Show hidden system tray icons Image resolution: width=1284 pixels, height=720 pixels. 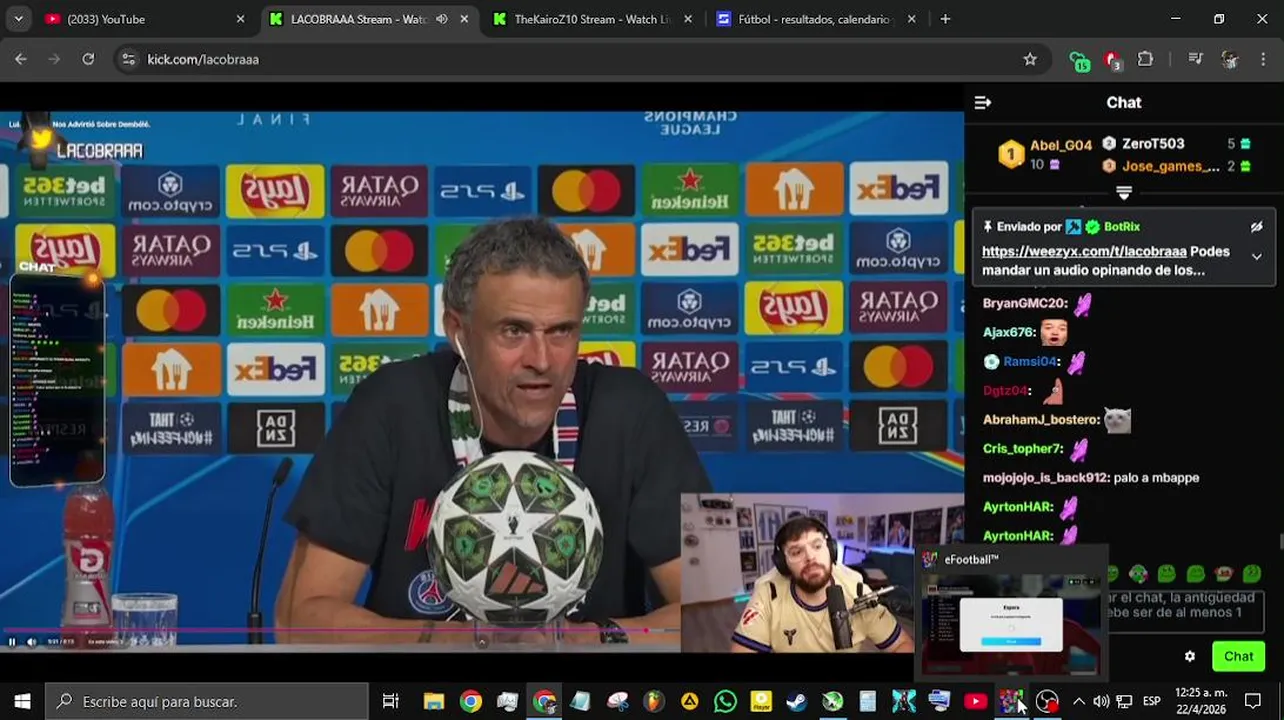[x=1078, y=702]
